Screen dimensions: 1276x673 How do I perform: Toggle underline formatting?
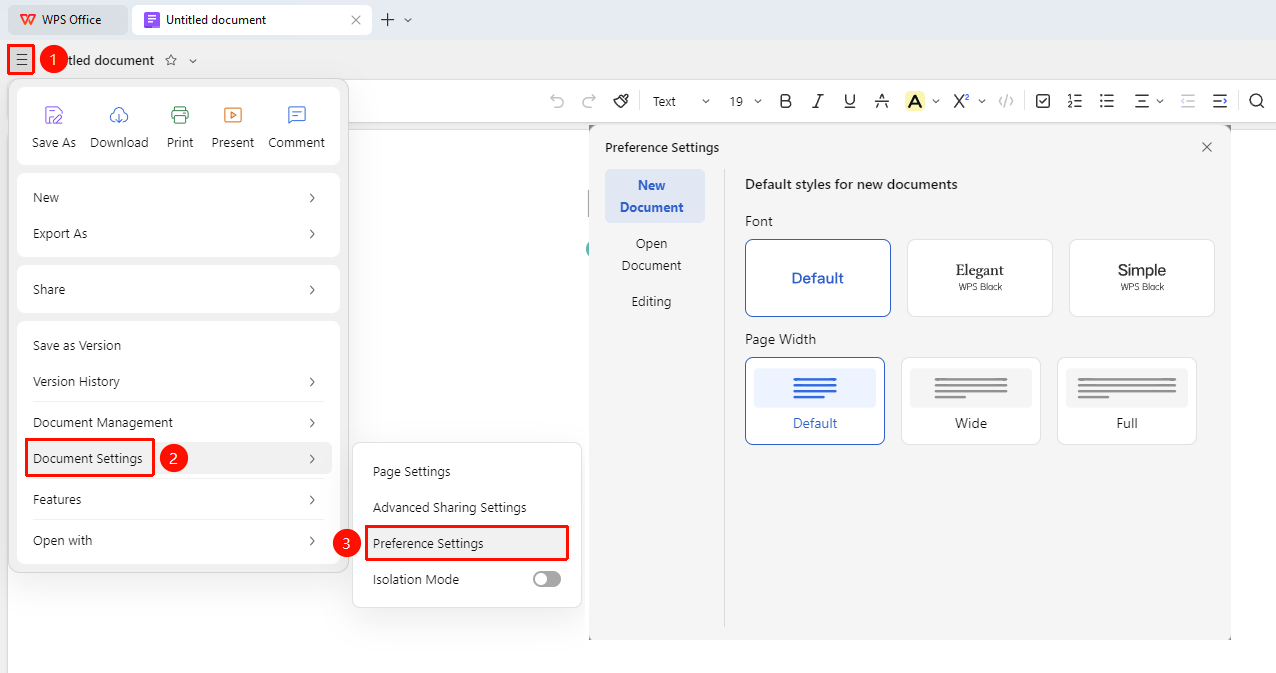[850, 101]
